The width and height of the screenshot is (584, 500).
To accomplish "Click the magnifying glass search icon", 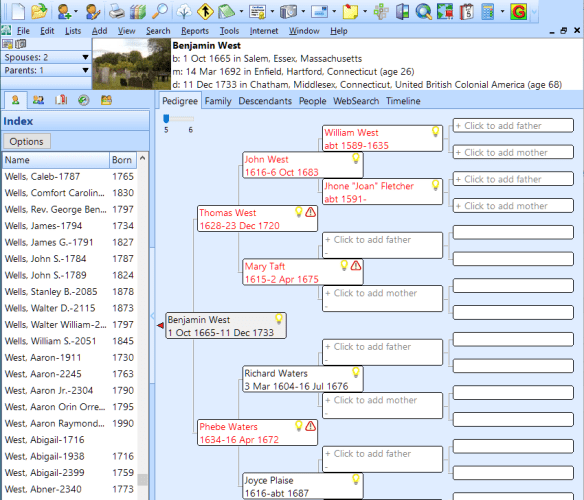I will click(x=160, y=11).
